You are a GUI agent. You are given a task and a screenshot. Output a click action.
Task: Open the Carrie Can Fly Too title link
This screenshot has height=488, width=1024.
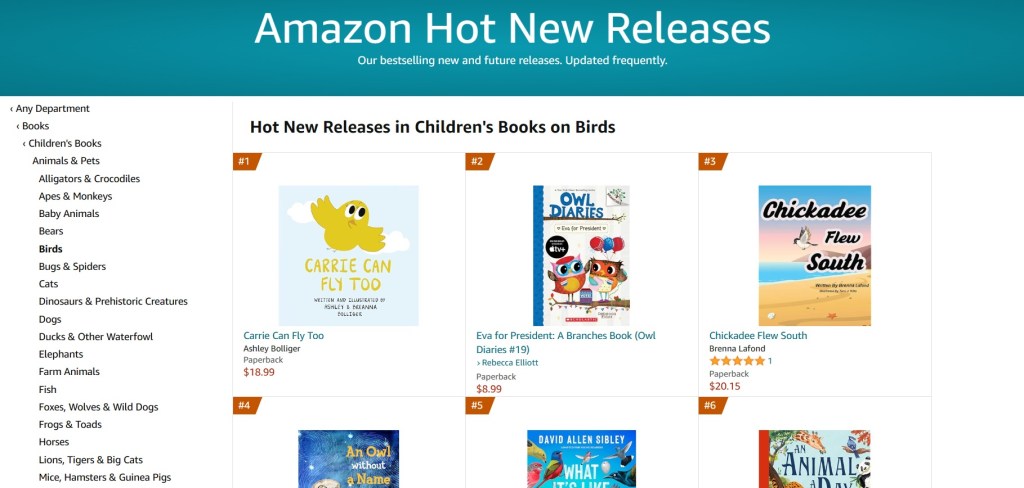click(283, 336)
